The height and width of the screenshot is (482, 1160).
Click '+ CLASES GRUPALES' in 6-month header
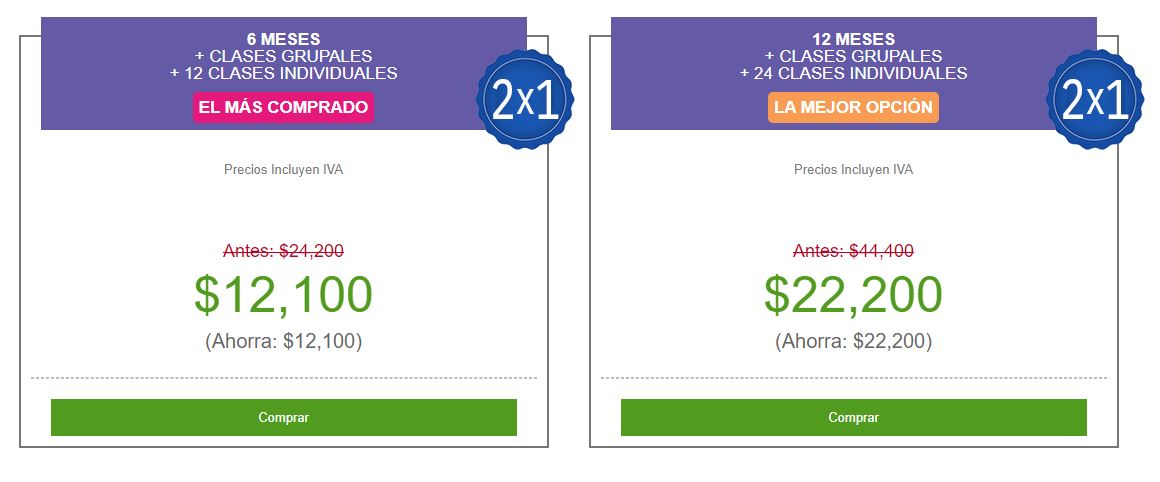(283, 56)
